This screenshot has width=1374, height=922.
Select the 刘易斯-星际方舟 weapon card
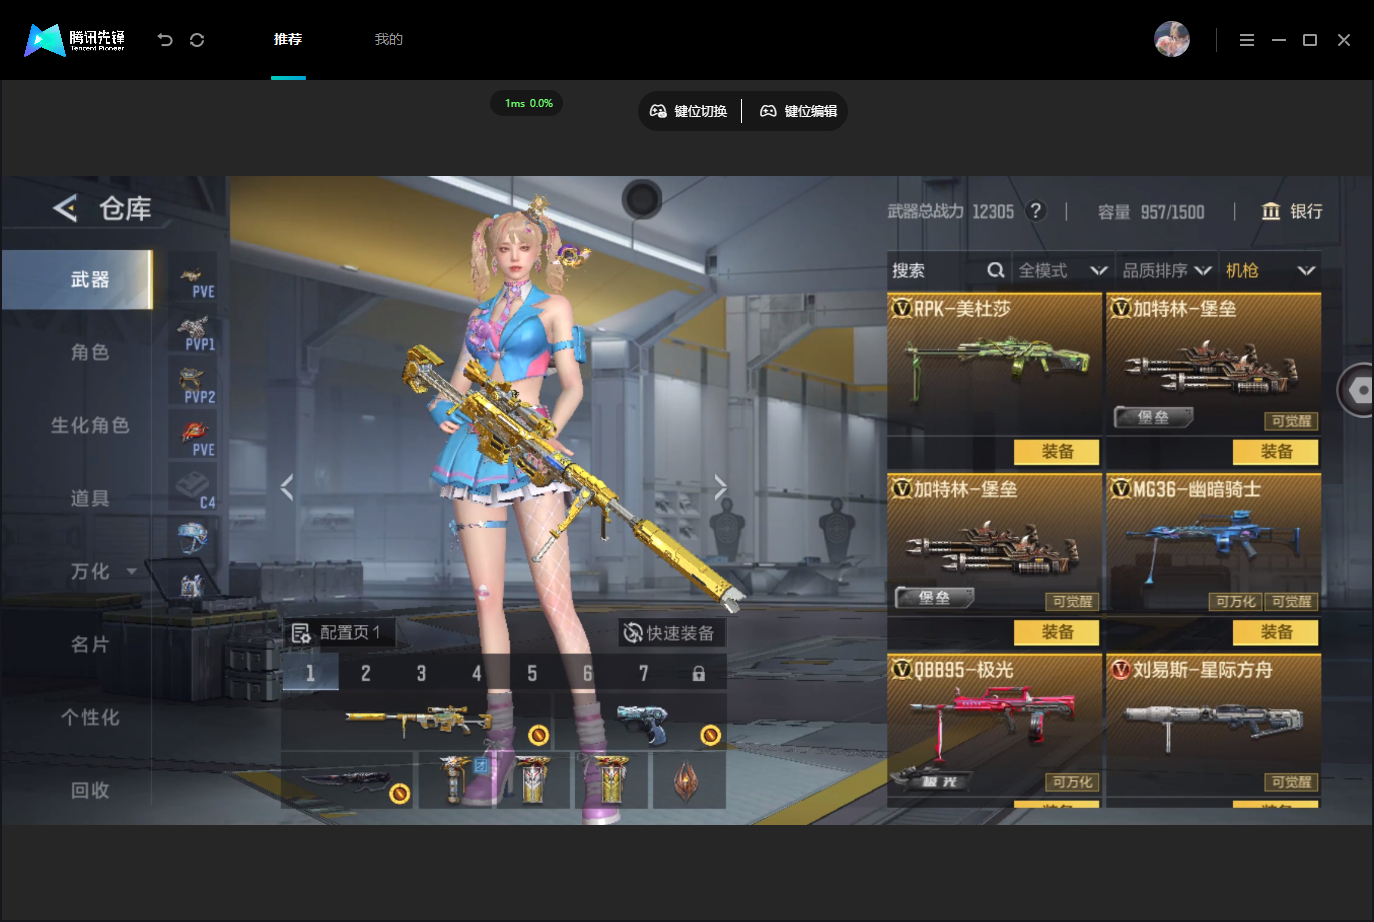[x=1213, y=724]
